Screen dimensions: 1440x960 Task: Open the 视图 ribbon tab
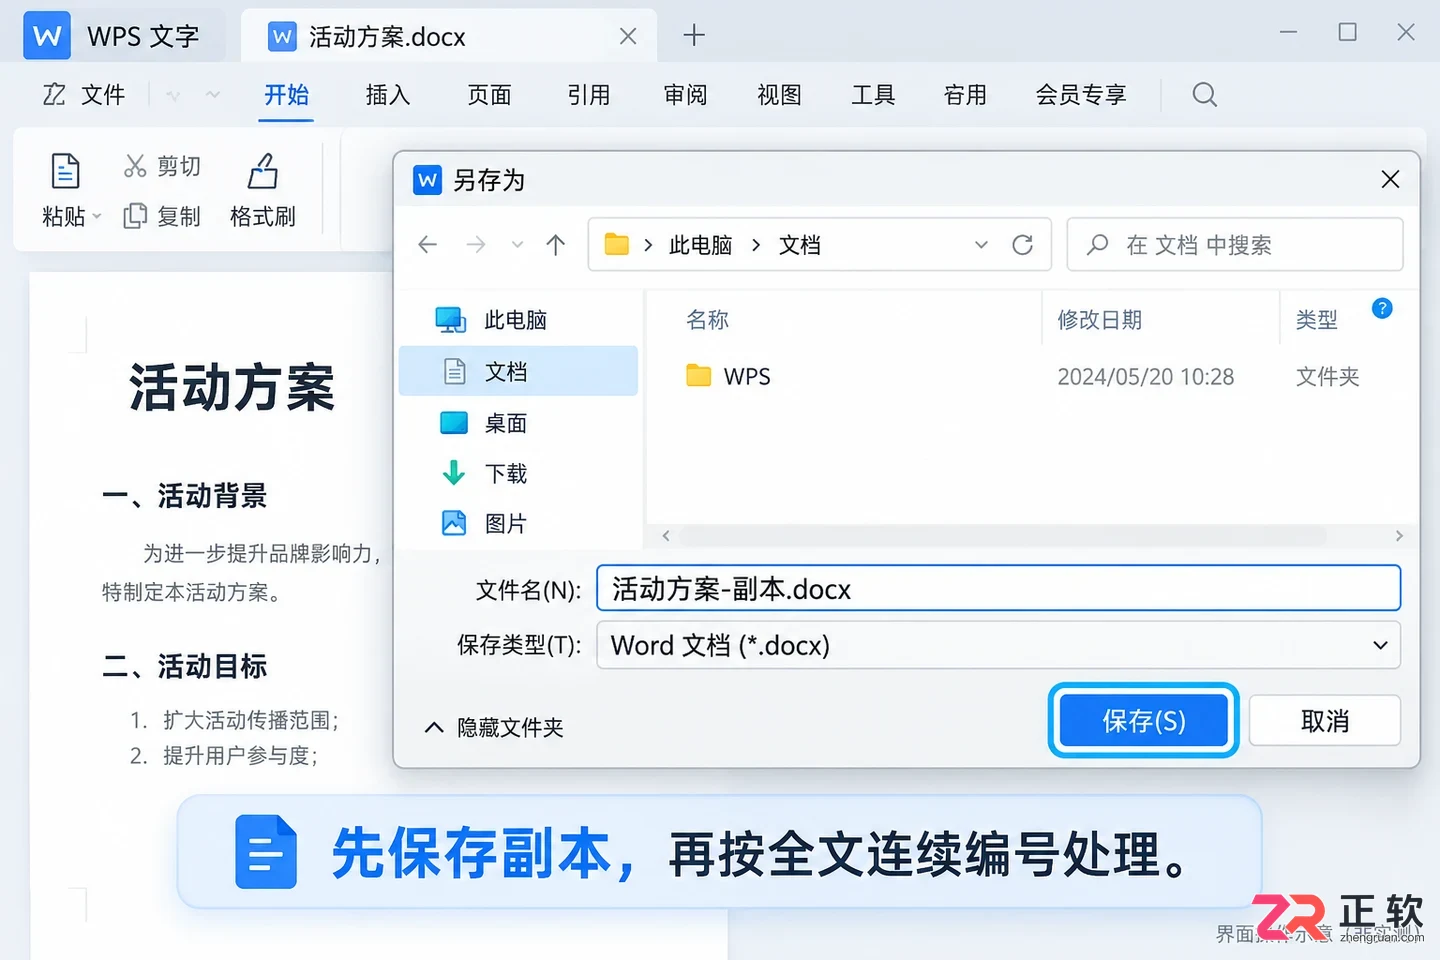779,95
